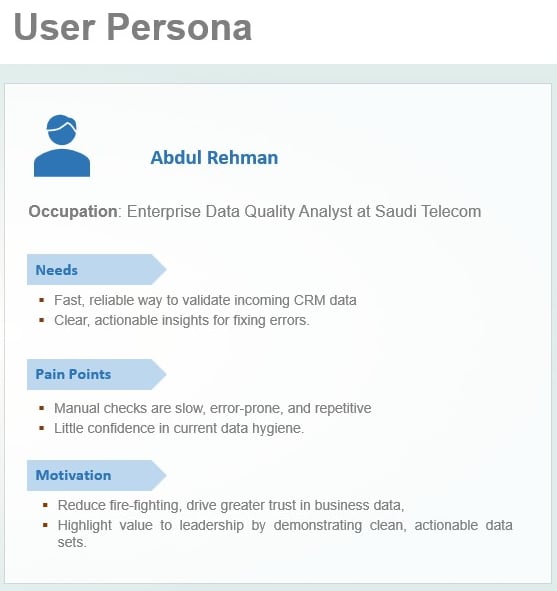Image resolution: width=557 pixels, height=591 pixels.
Task: Select the Abdul Rehman name heading
Action: tap(214, 158)
